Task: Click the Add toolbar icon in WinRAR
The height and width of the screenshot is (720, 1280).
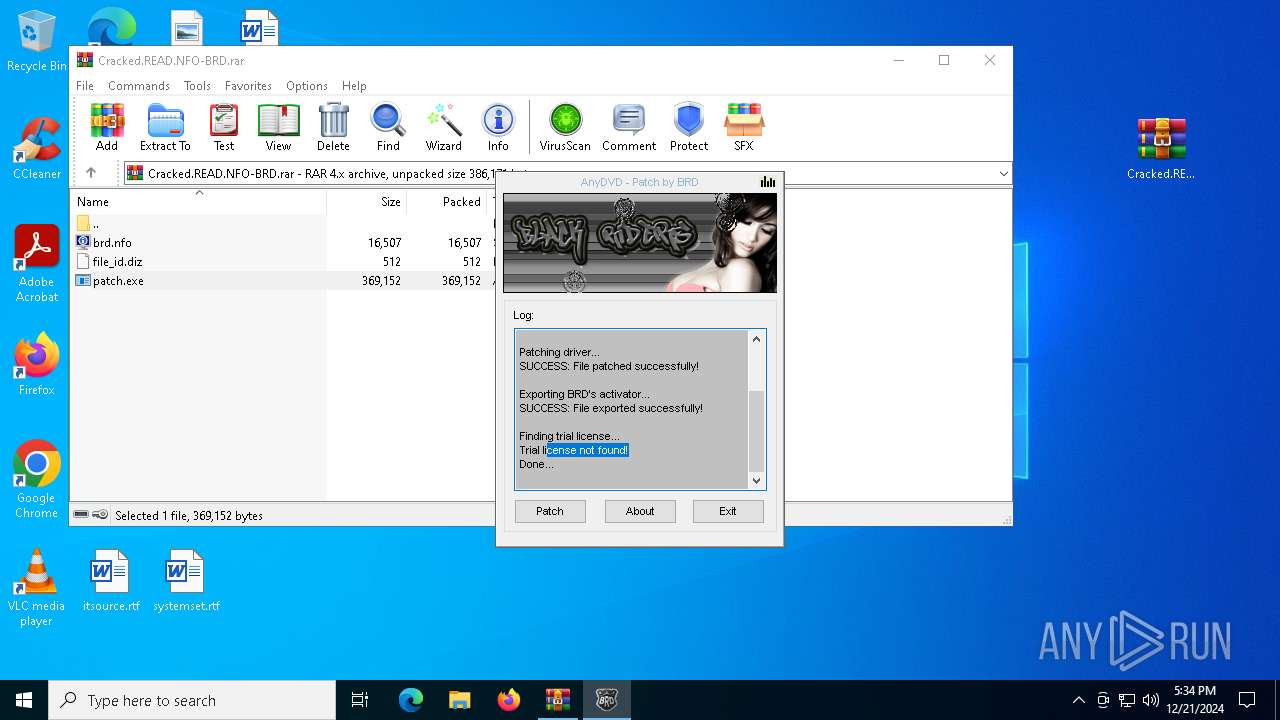Action: [x=107, y=127]
